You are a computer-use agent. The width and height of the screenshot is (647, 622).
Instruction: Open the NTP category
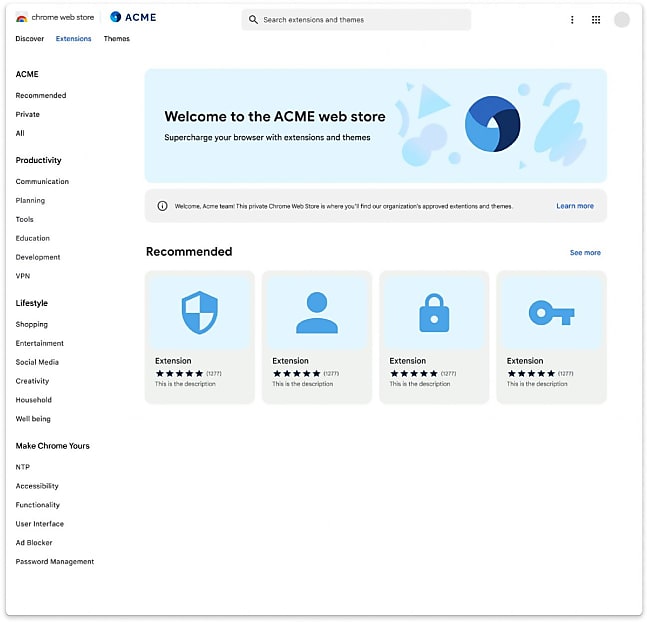[23, 467]
